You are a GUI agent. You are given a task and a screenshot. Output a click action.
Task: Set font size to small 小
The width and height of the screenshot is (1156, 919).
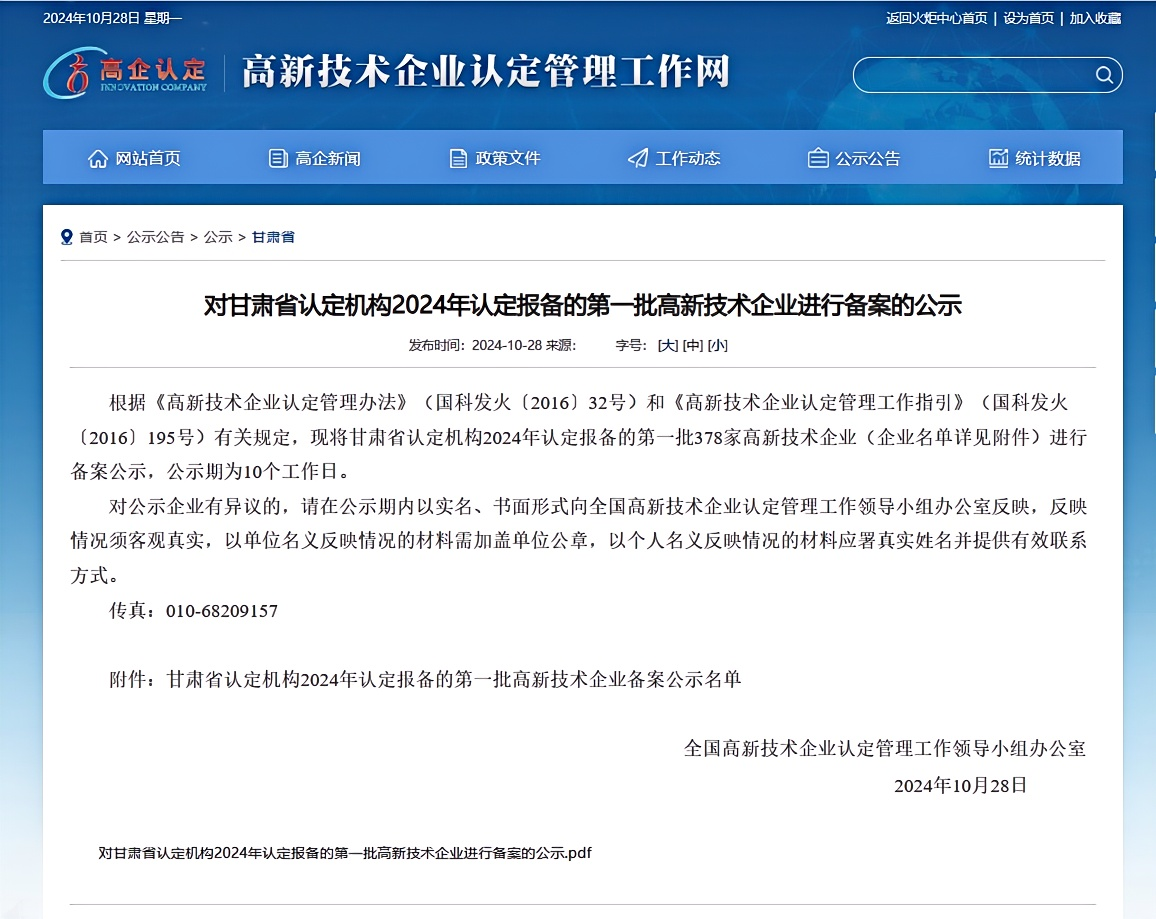point(717,345)
